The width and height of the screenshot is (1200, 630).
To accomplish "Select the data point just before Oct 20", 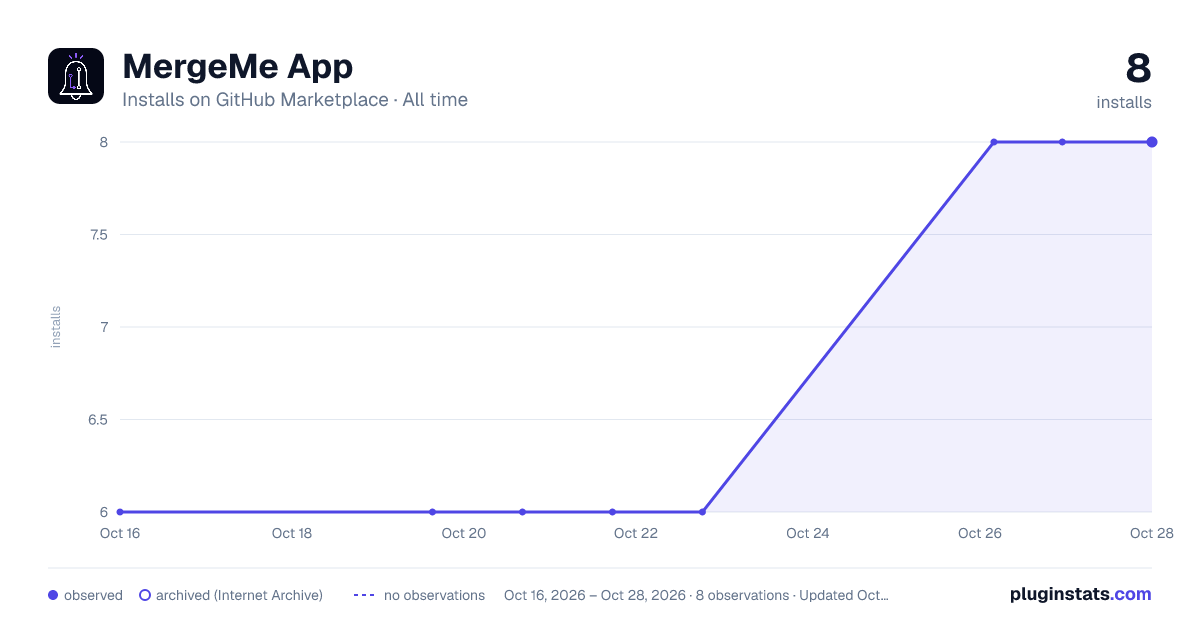I will (x=432, y=512).
